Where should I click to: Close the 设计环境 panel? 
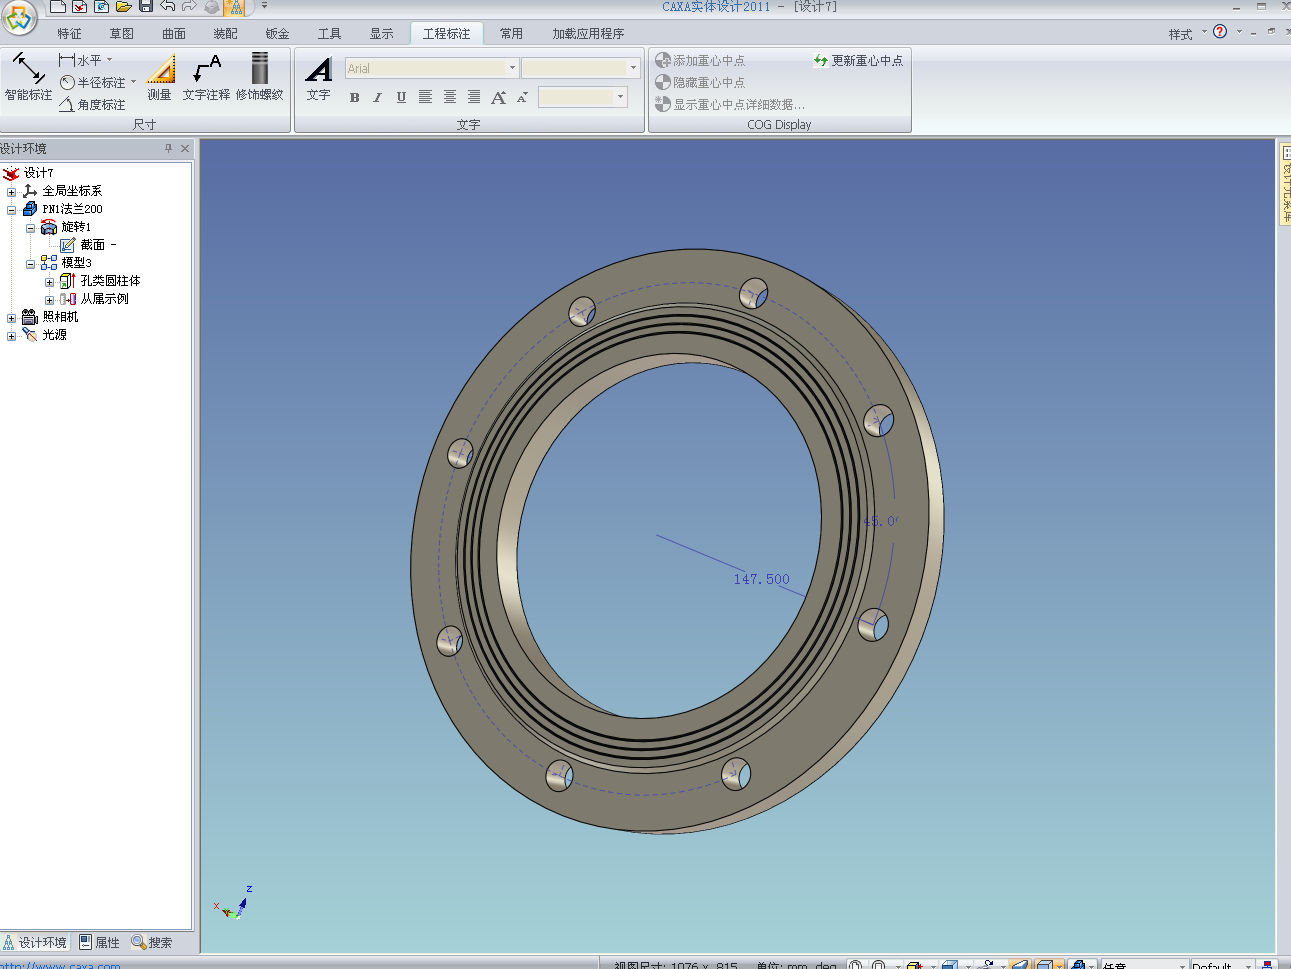(185, 148)
